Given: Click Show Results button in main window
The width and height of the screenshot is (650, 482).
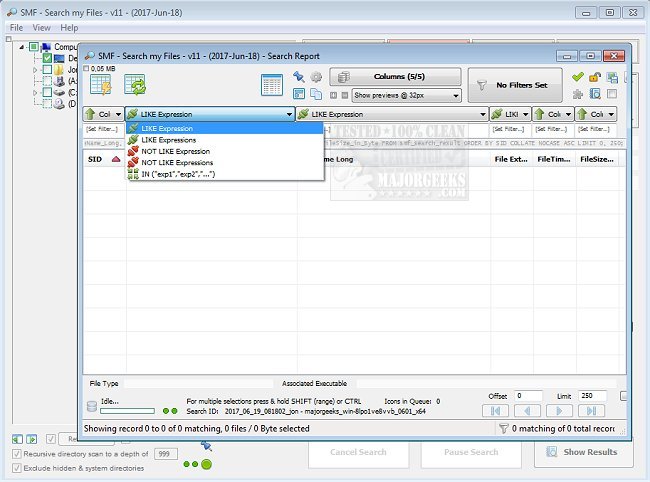Looking at the screenshot, I should [584, 452].
